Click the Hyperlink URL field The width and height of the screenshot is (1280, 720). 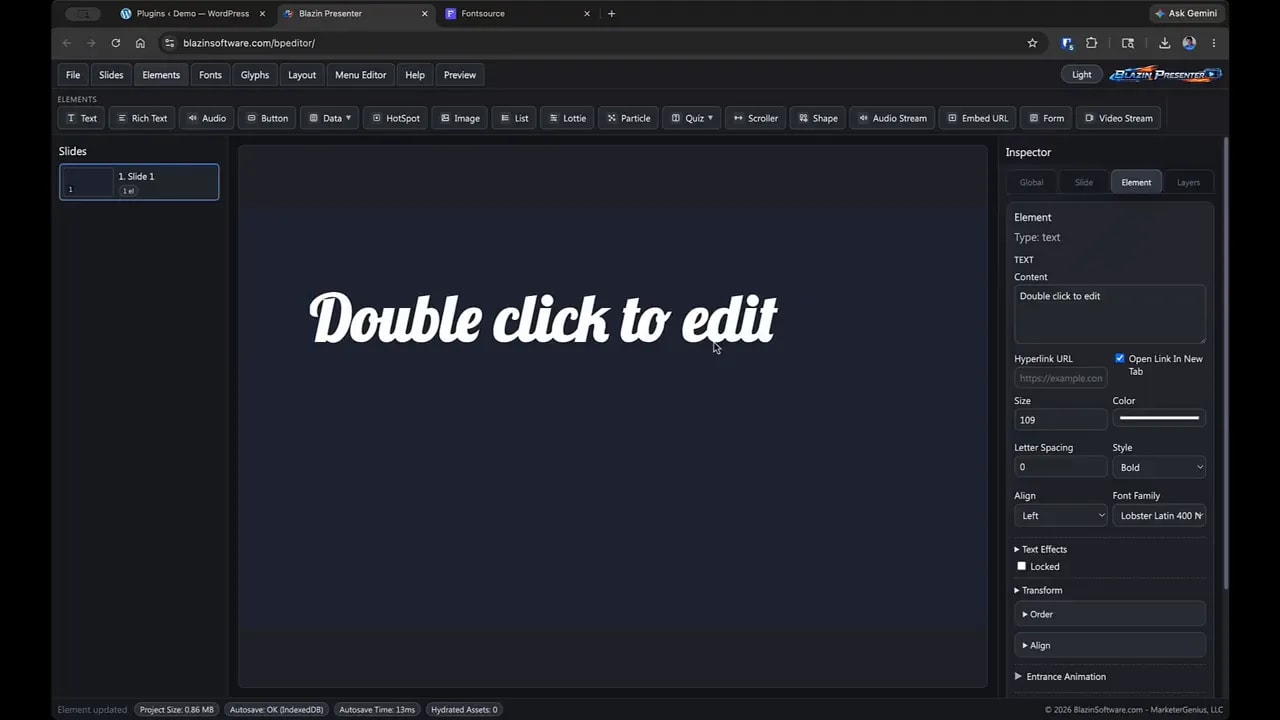click(1060, 378)
